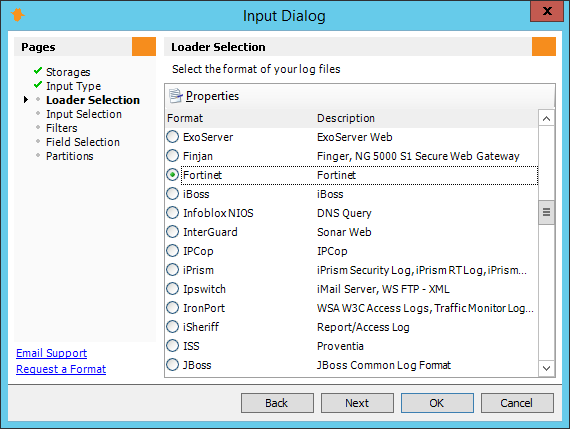Viewport: 570px width, 429px height.
Task: Click the green checkmark beside Storages
Action: [x=38, y=71]
